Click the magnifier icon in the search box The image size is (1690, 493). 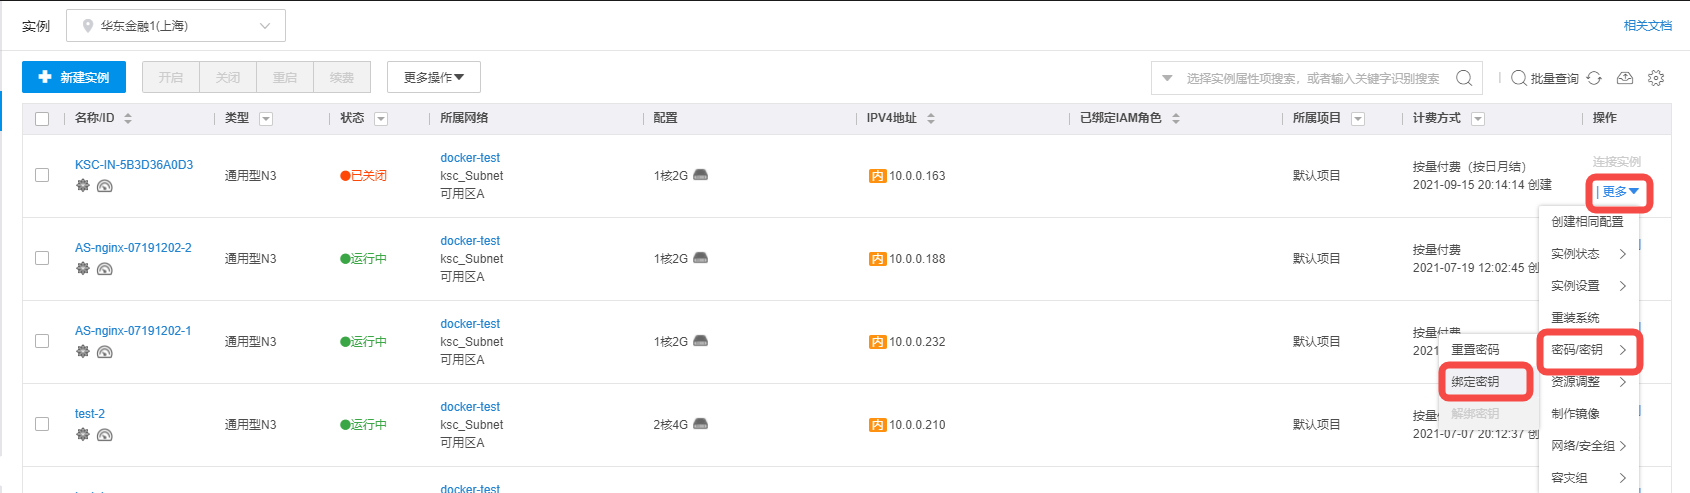pos(1464,78)
